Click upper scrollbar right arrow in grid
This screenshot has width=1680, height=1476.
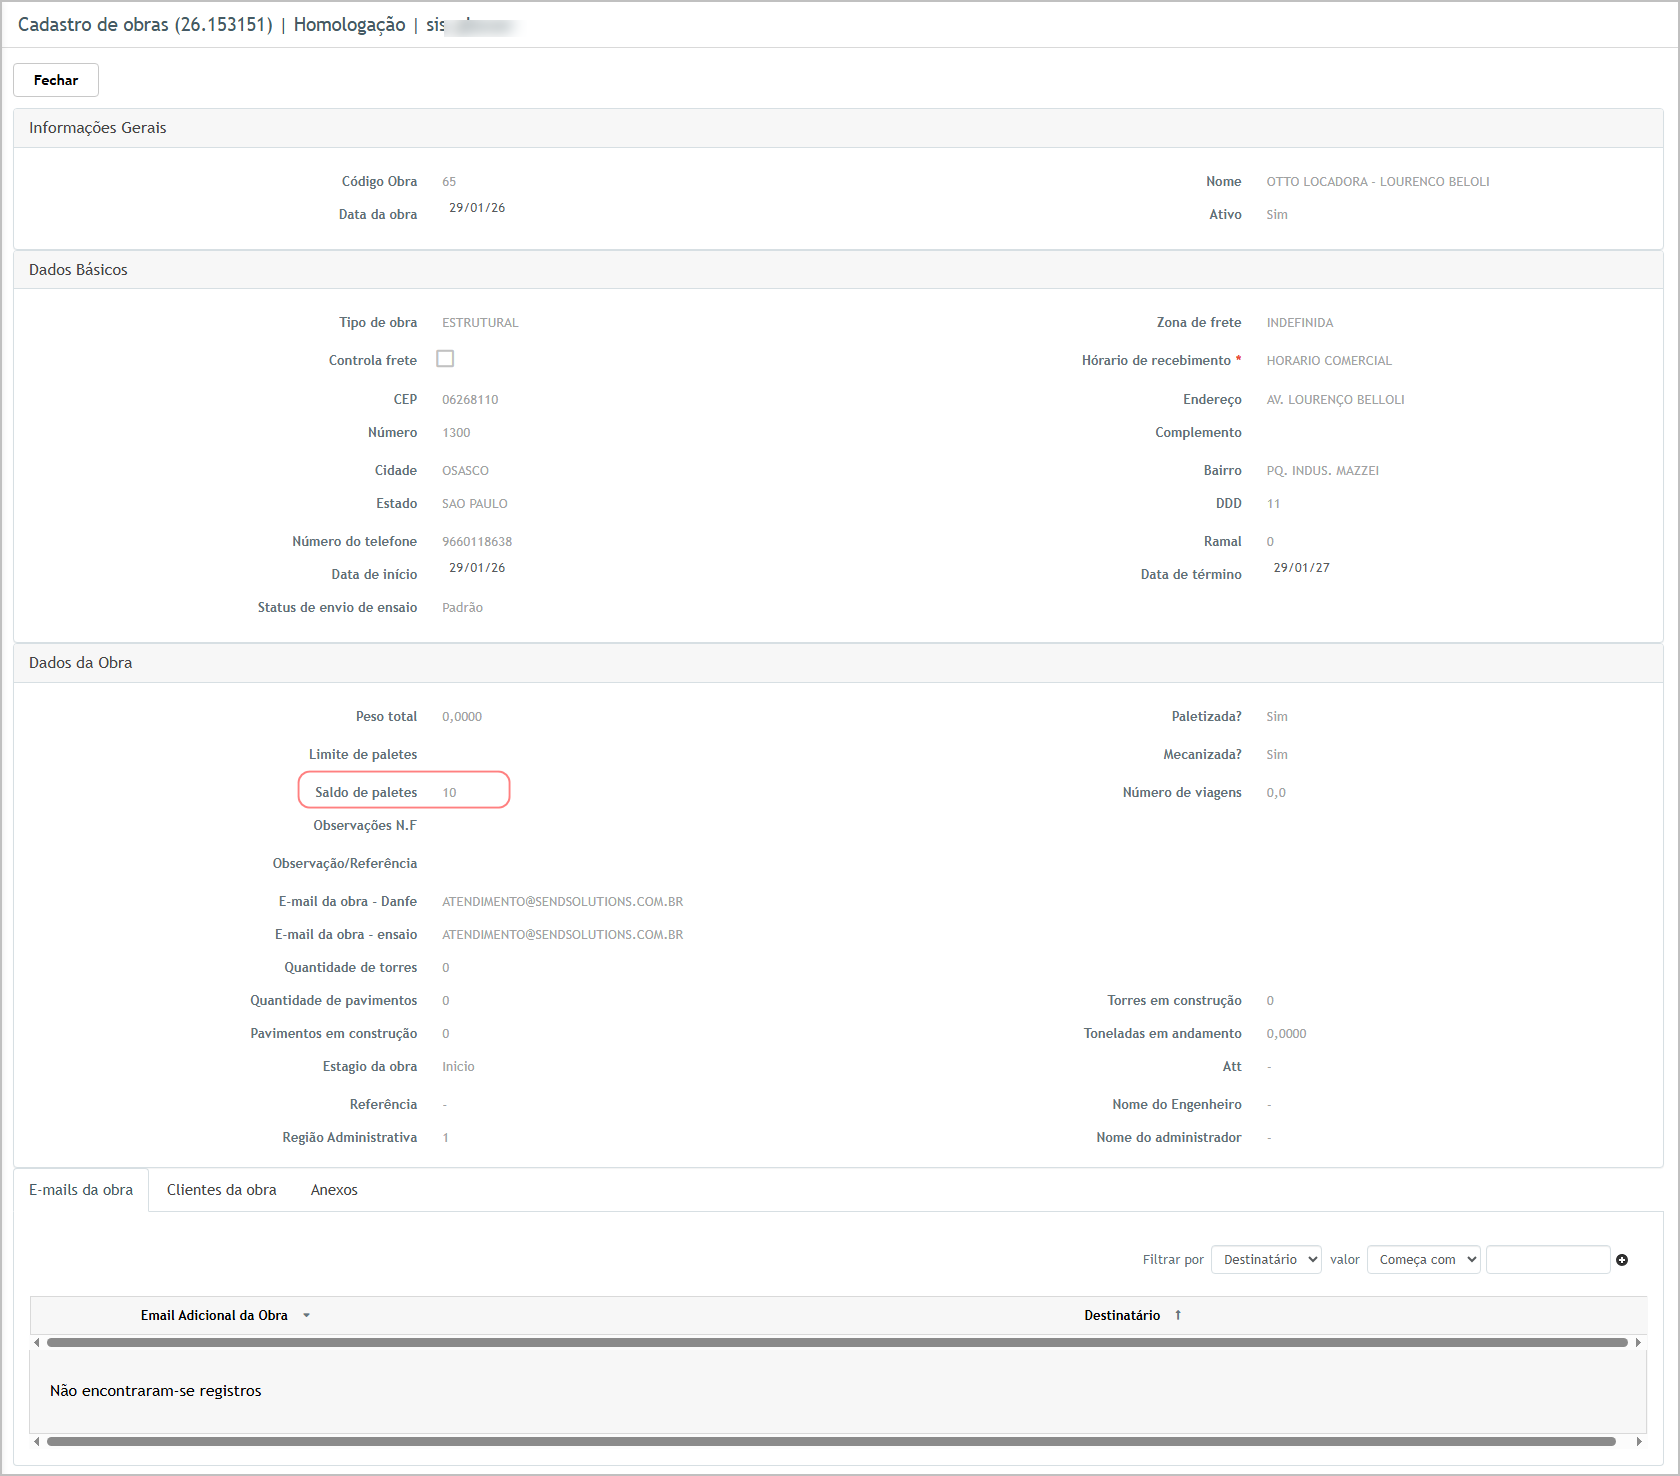pyautogui.click(x=1638, y=1342)
